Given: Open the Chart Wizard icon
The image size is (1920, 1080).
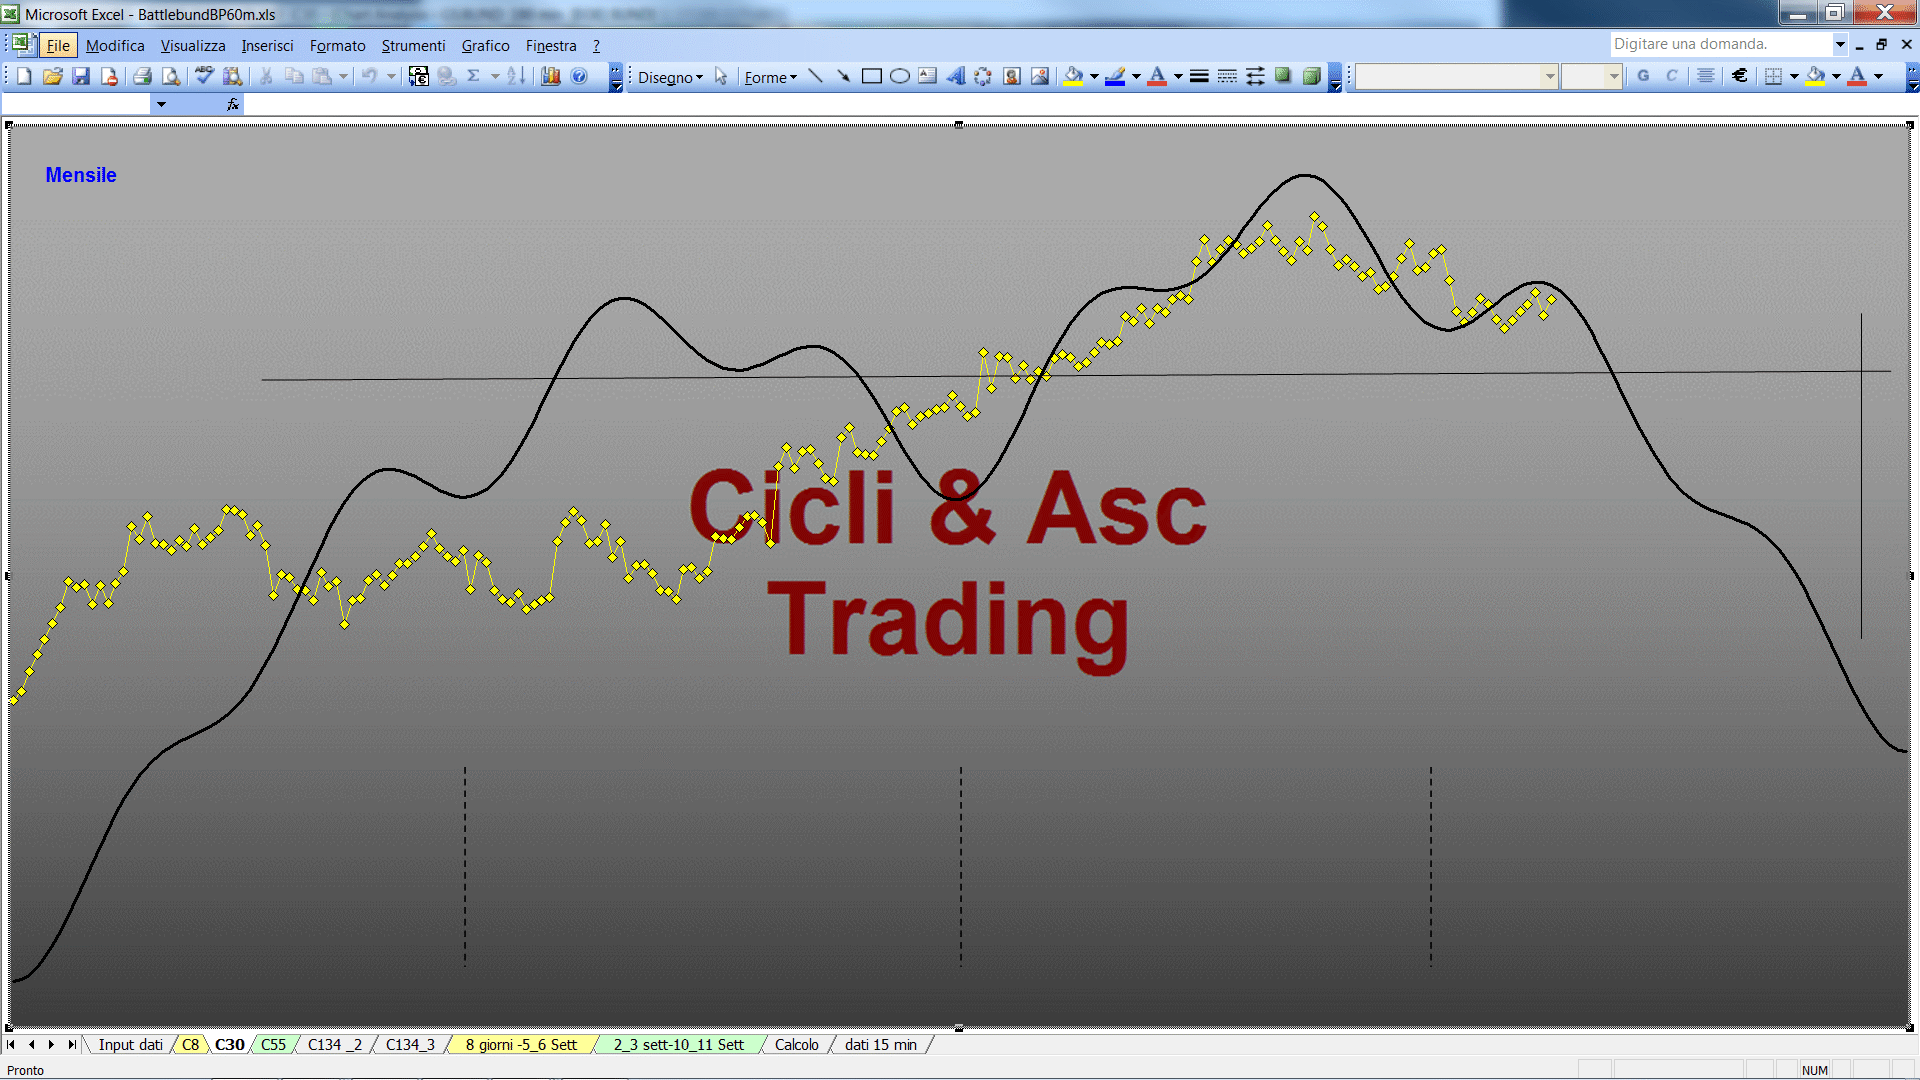Looking at the screenshot, I should pos(551,76).
